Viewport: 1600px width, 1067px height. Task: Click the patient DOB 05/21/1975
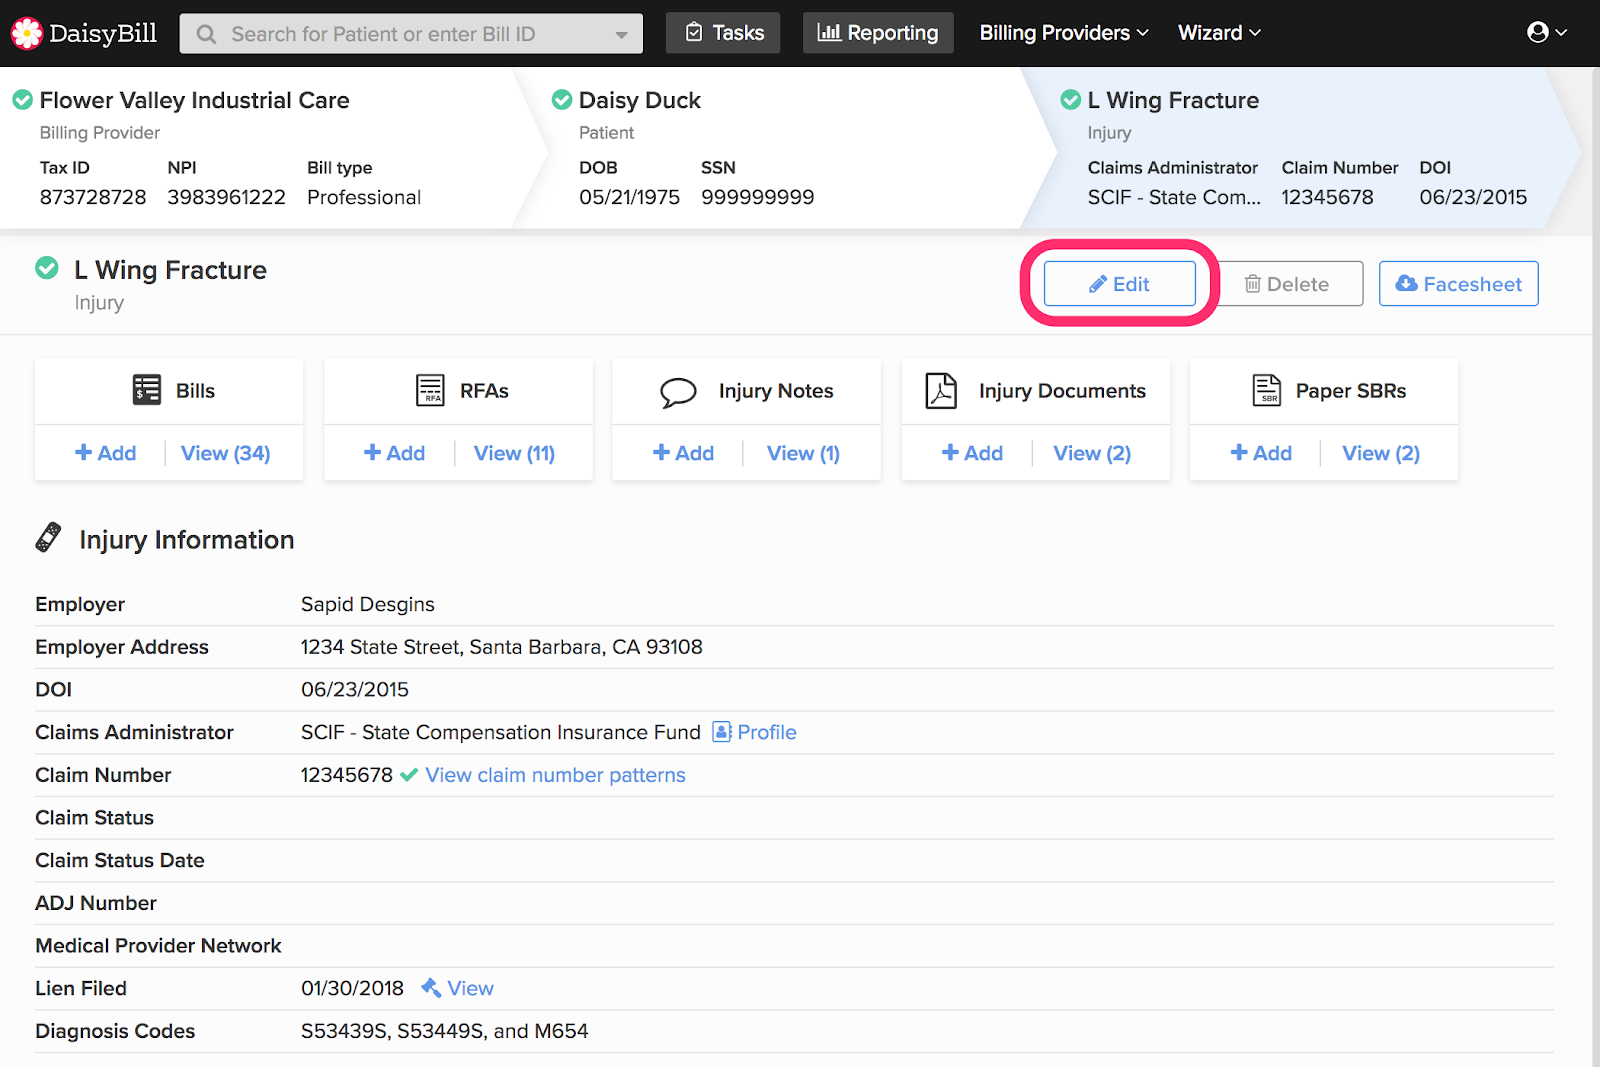(x=630, y=197)
